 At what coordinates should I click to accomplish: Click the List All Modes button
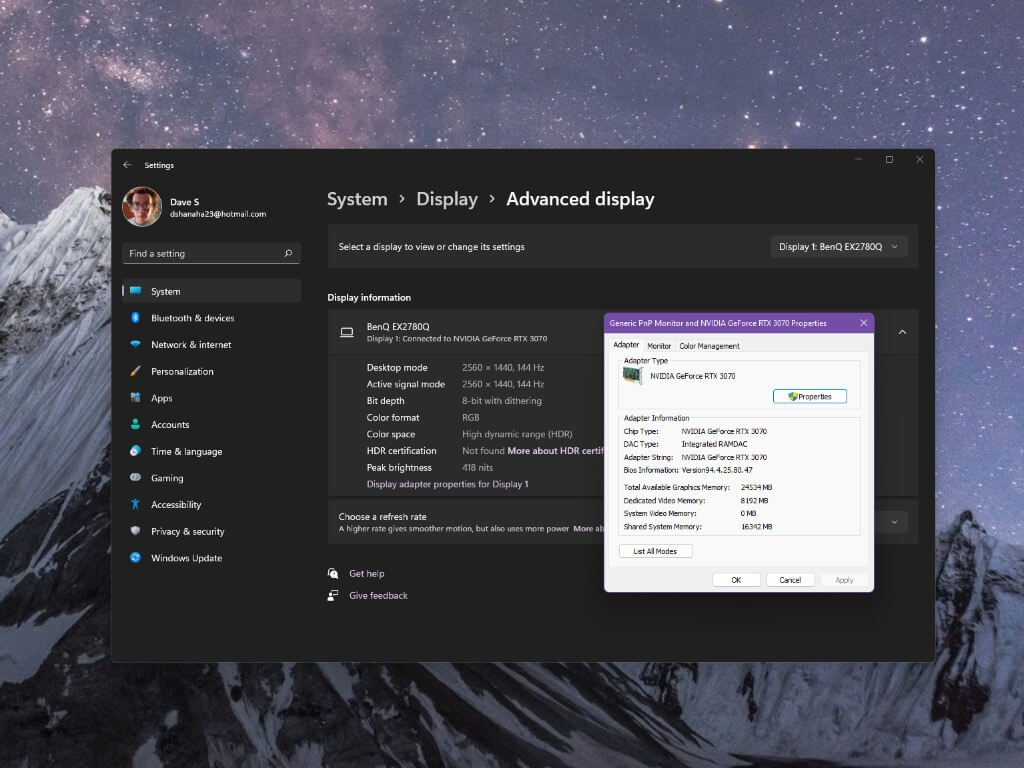[655, 551]
